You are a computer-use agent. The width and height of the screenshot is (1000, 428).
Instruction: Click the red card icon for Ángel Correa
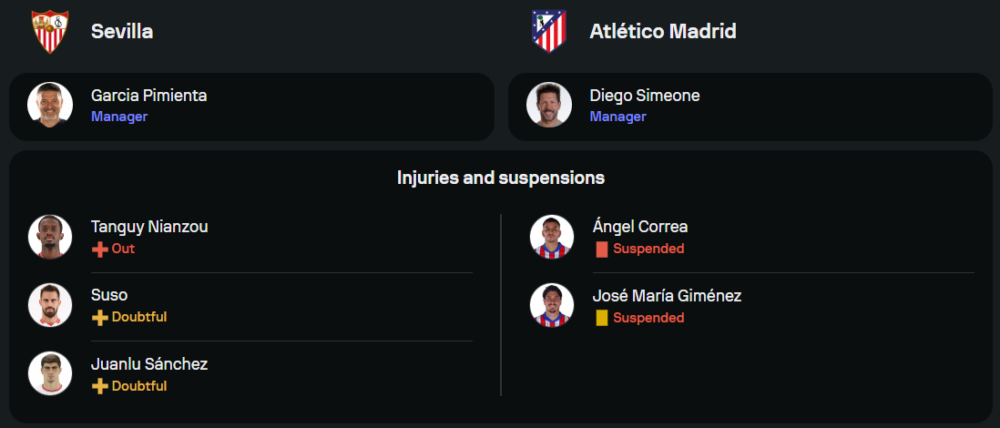[x=601, y=249]
